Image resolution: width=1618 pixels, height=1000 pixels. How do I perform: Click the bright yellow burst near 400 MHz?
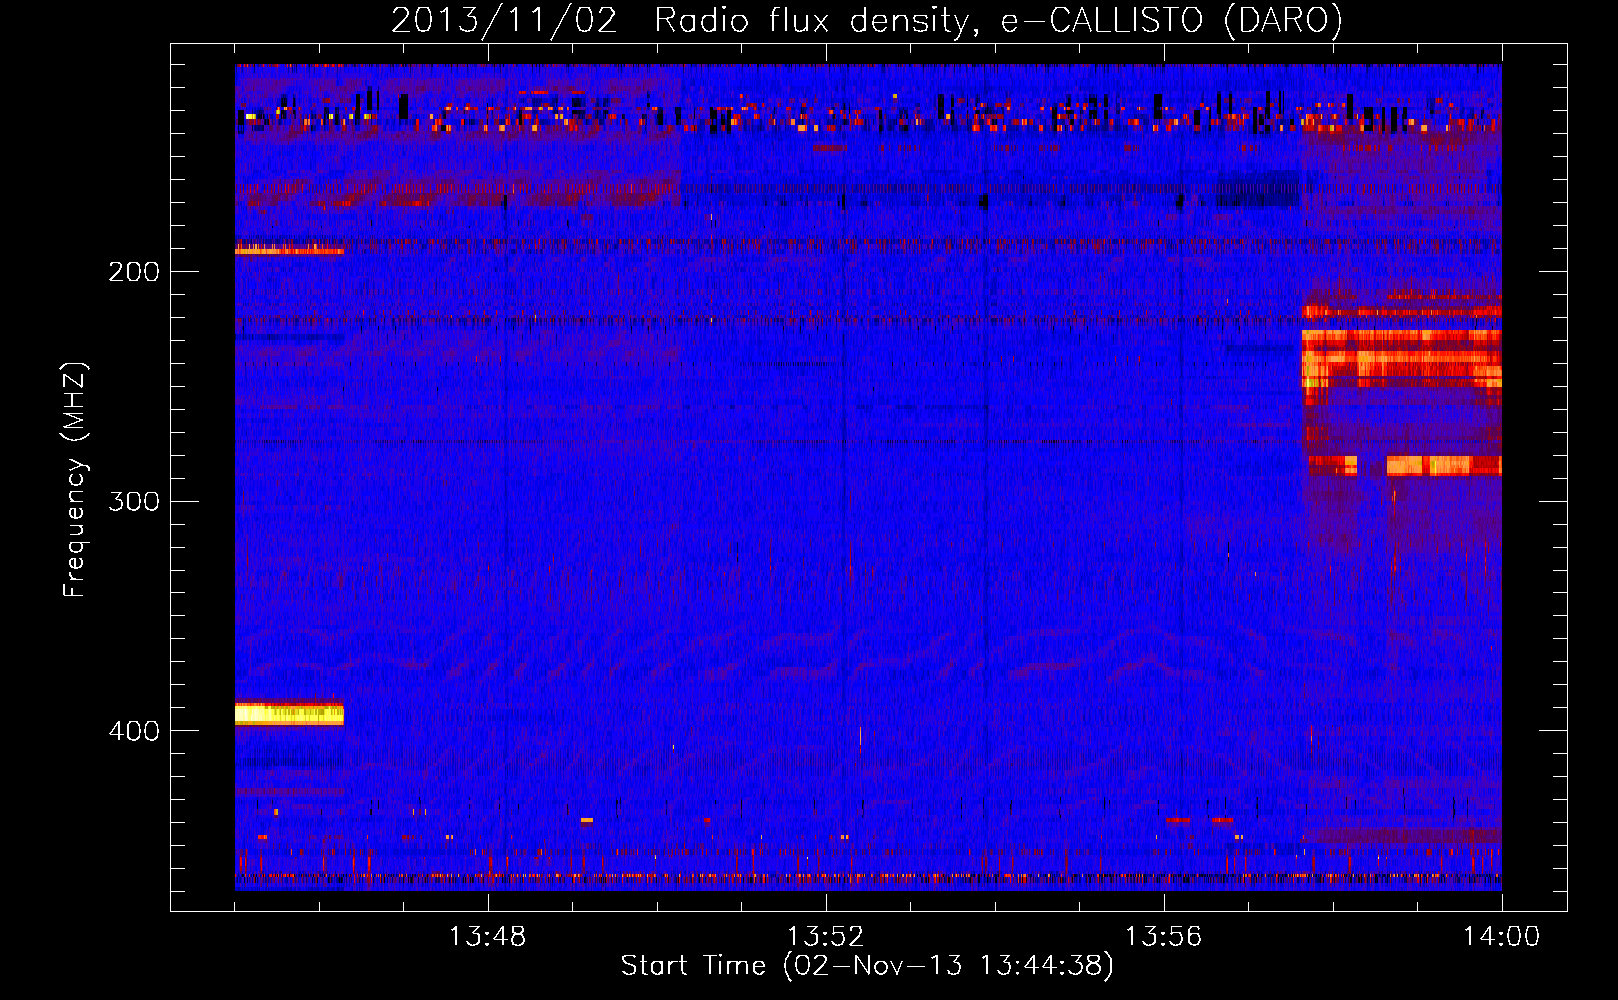pyautogui.click(x=289, y=713)
